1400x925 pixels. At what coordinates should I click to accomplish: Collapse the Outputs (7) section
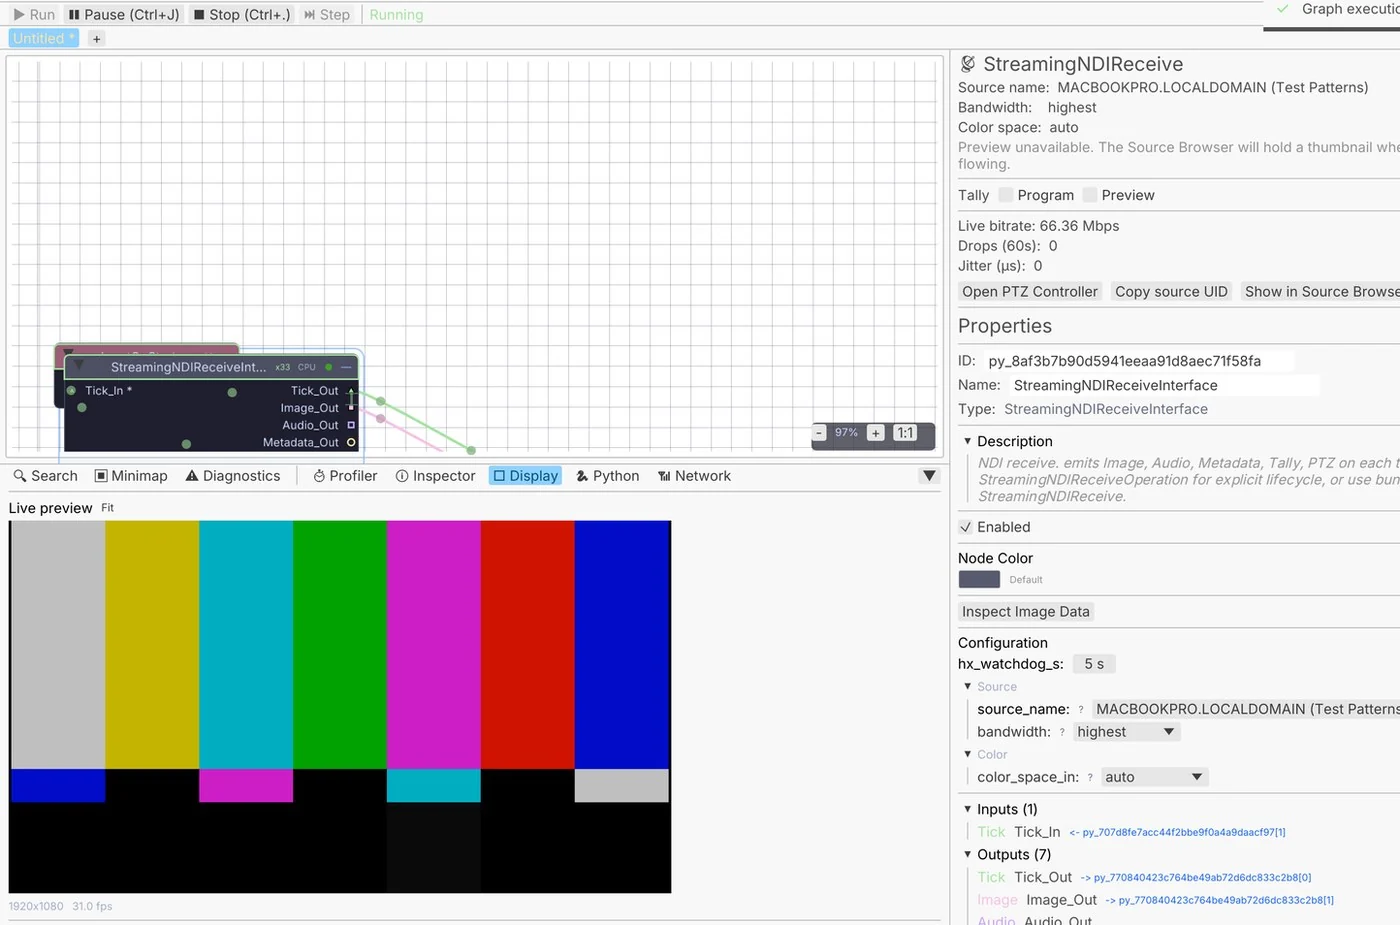(967, 854)
